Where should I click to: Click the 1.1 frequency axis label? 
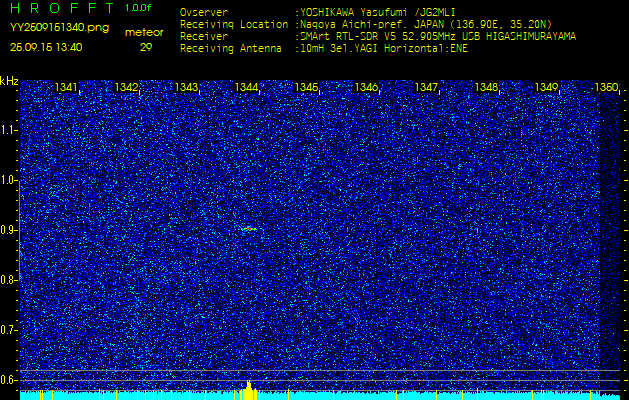(x=9, y=130)
